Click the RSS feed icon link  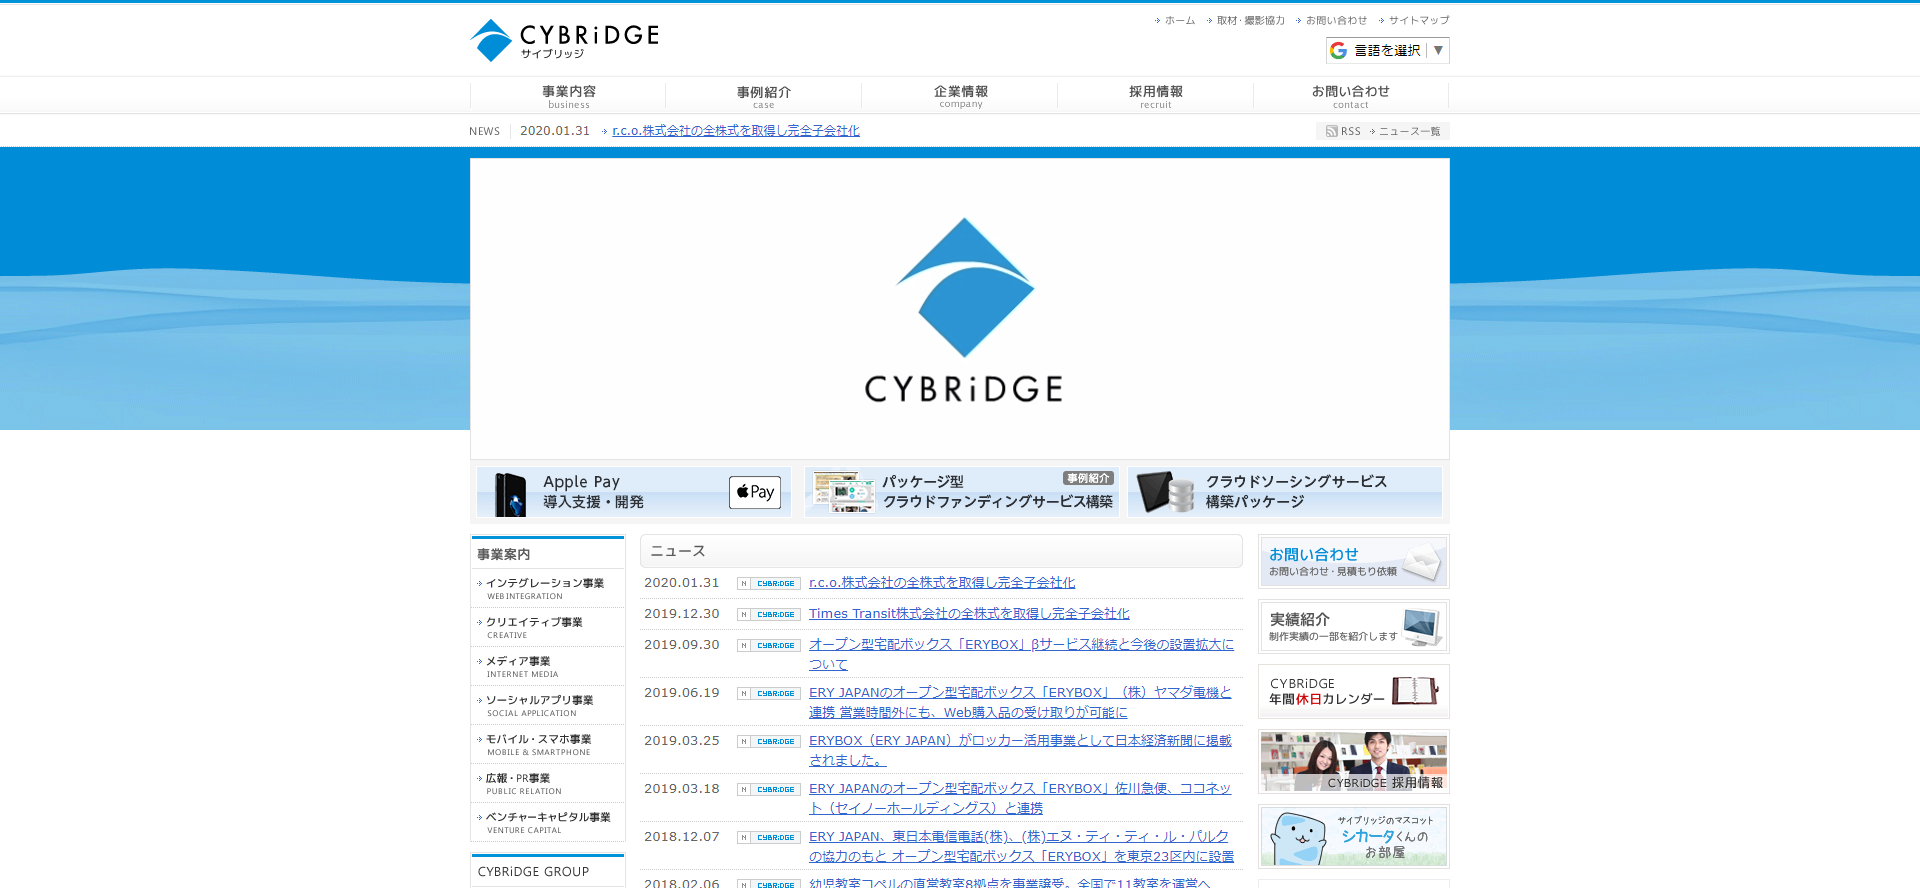coord(1343,131)
